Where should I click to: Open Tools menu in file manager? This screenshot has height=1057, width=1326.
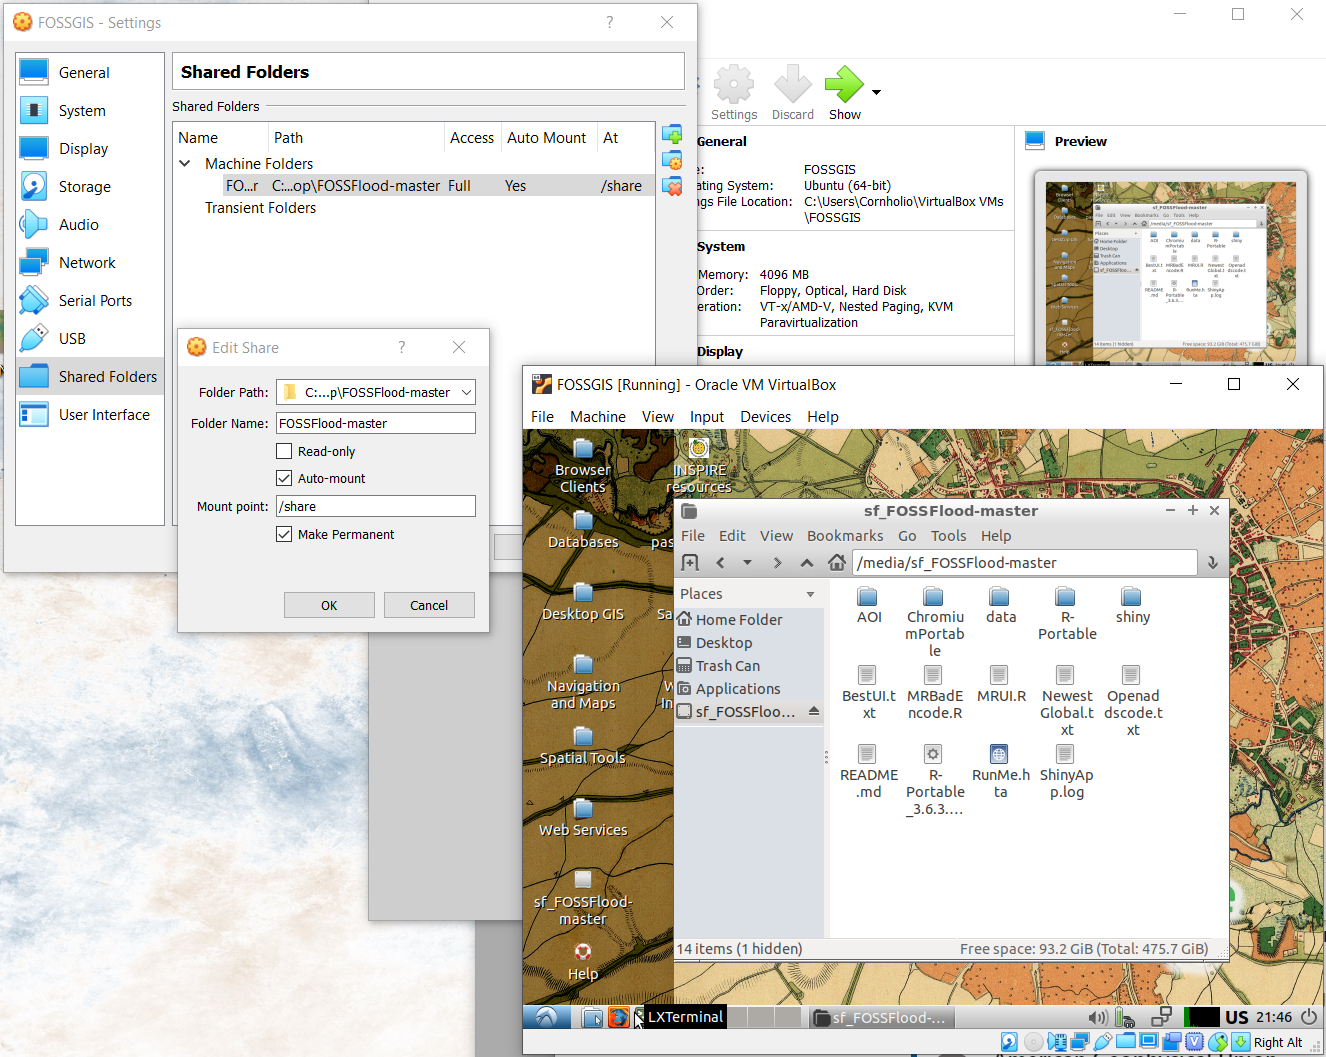tap(949, 536)
